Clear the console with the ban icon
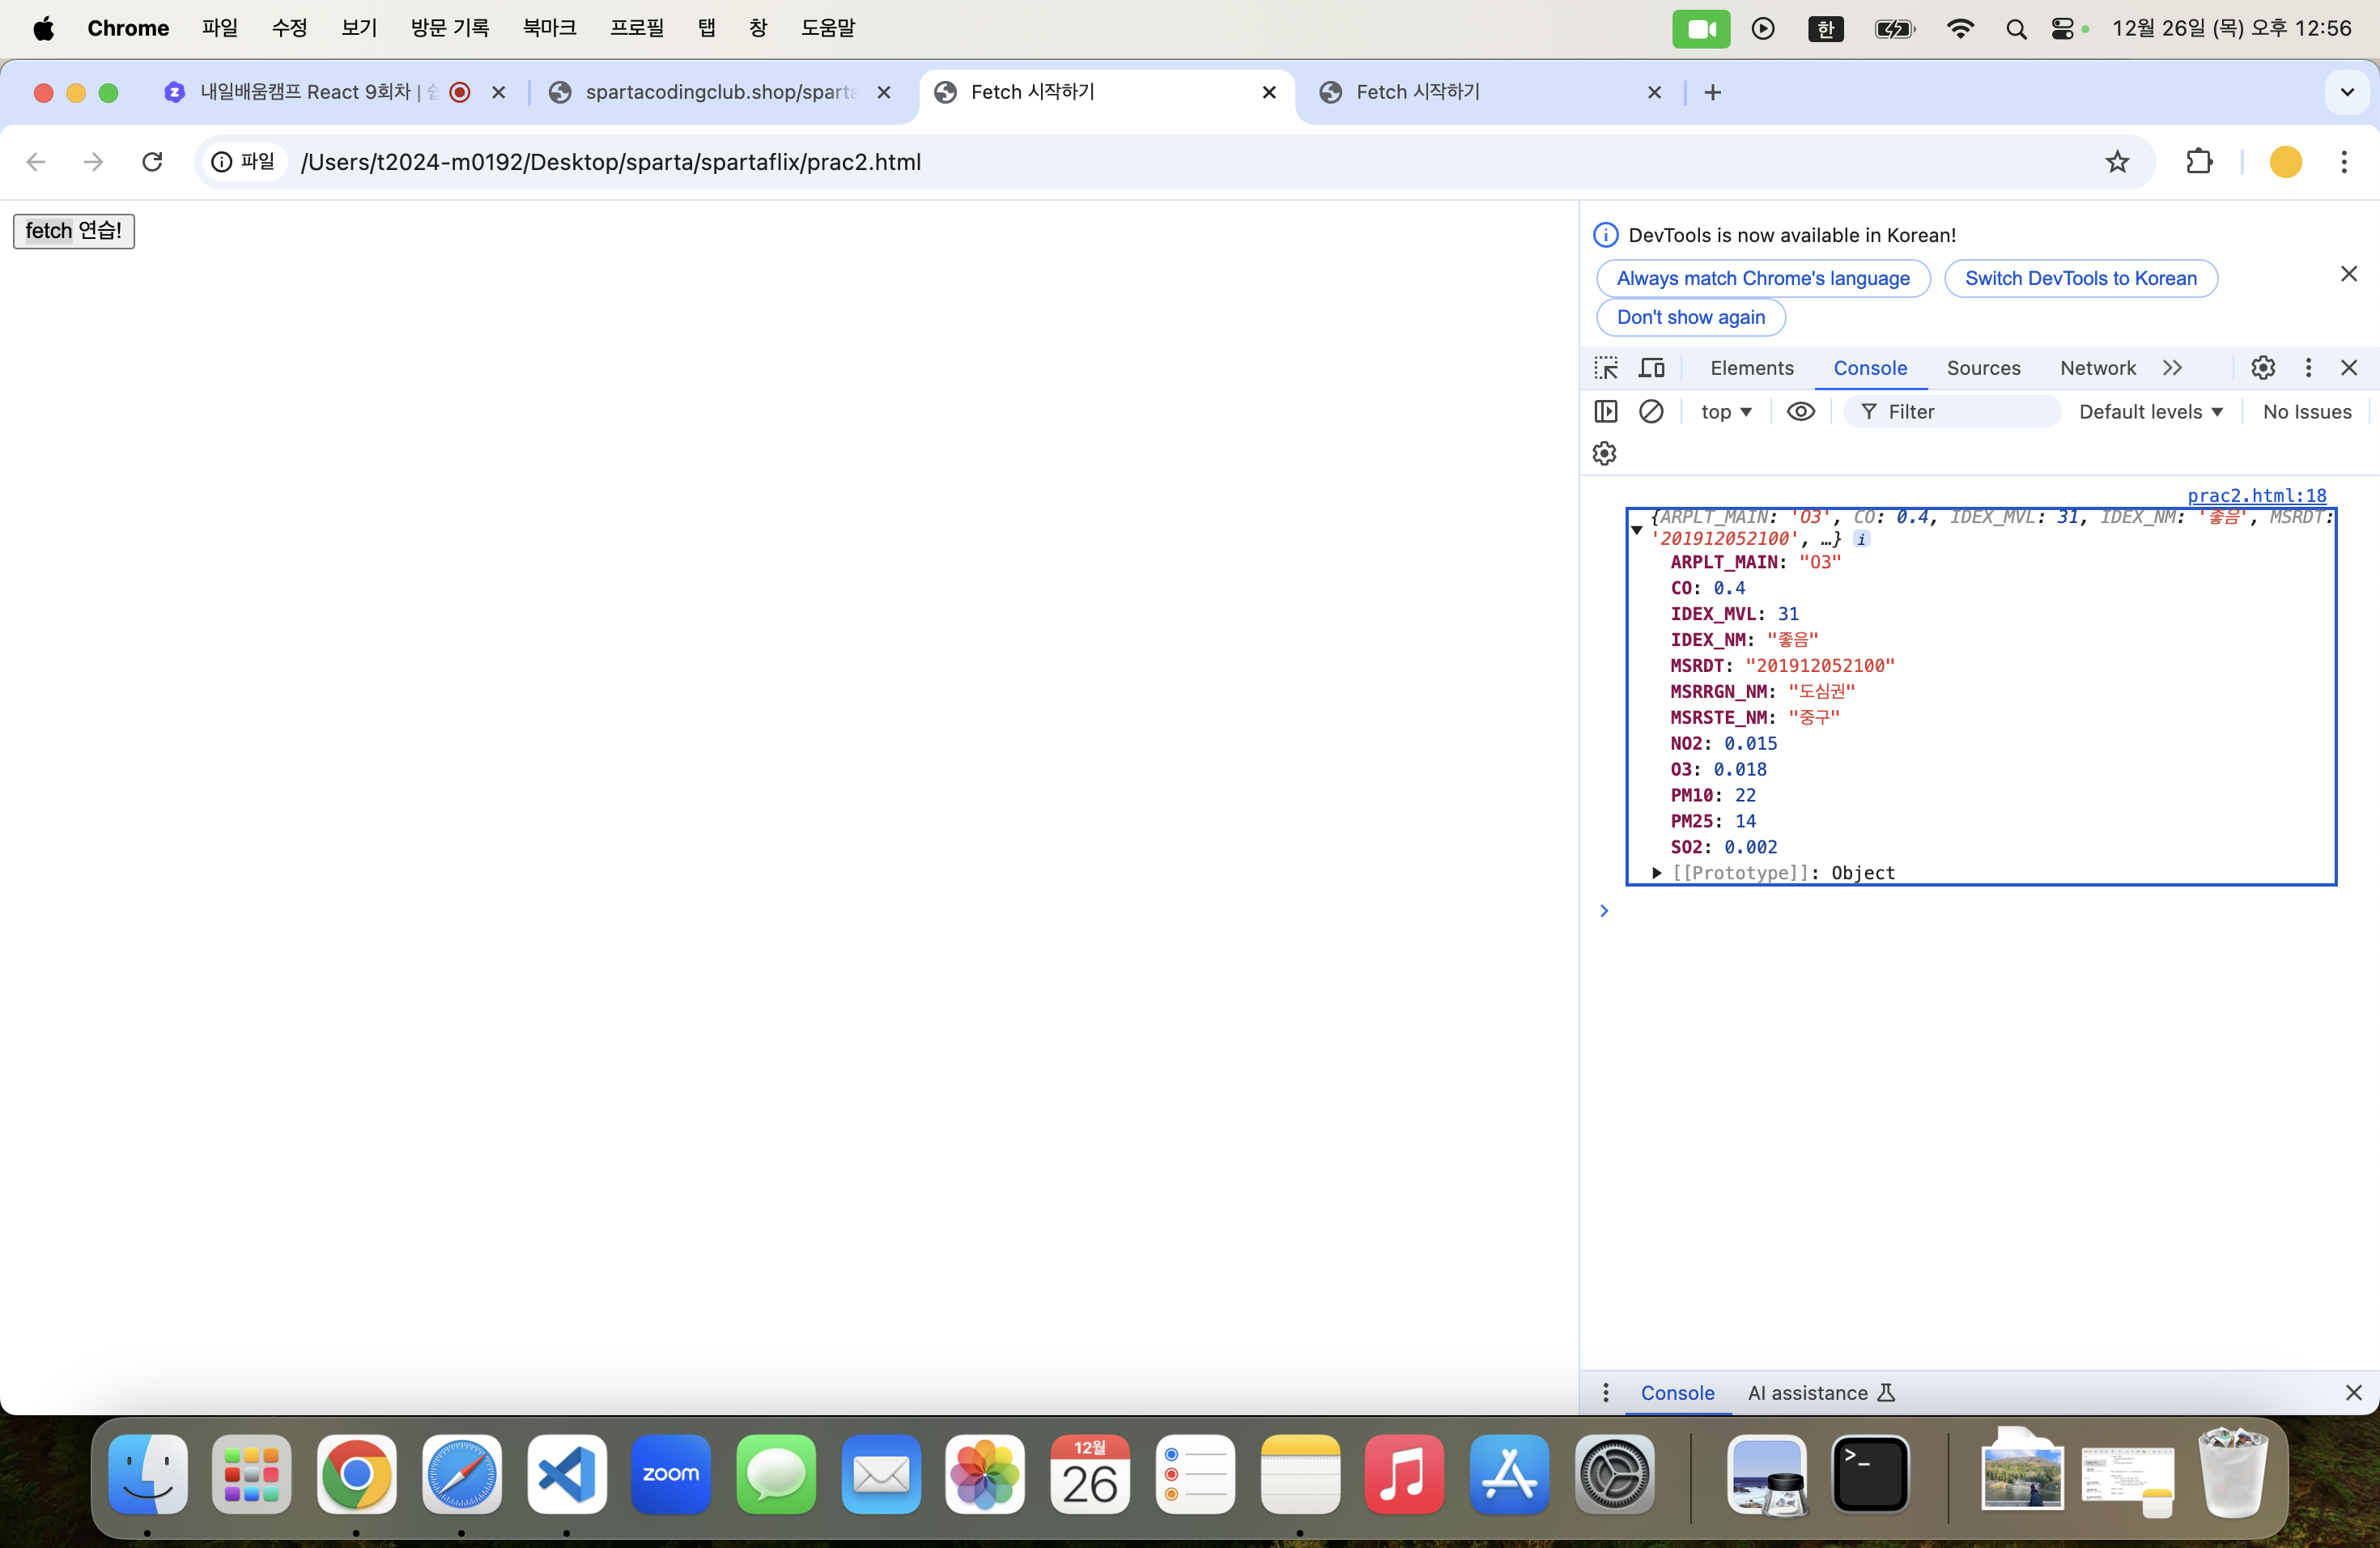Screen dimensions: 2380x1548 [x=1651, y=412]
